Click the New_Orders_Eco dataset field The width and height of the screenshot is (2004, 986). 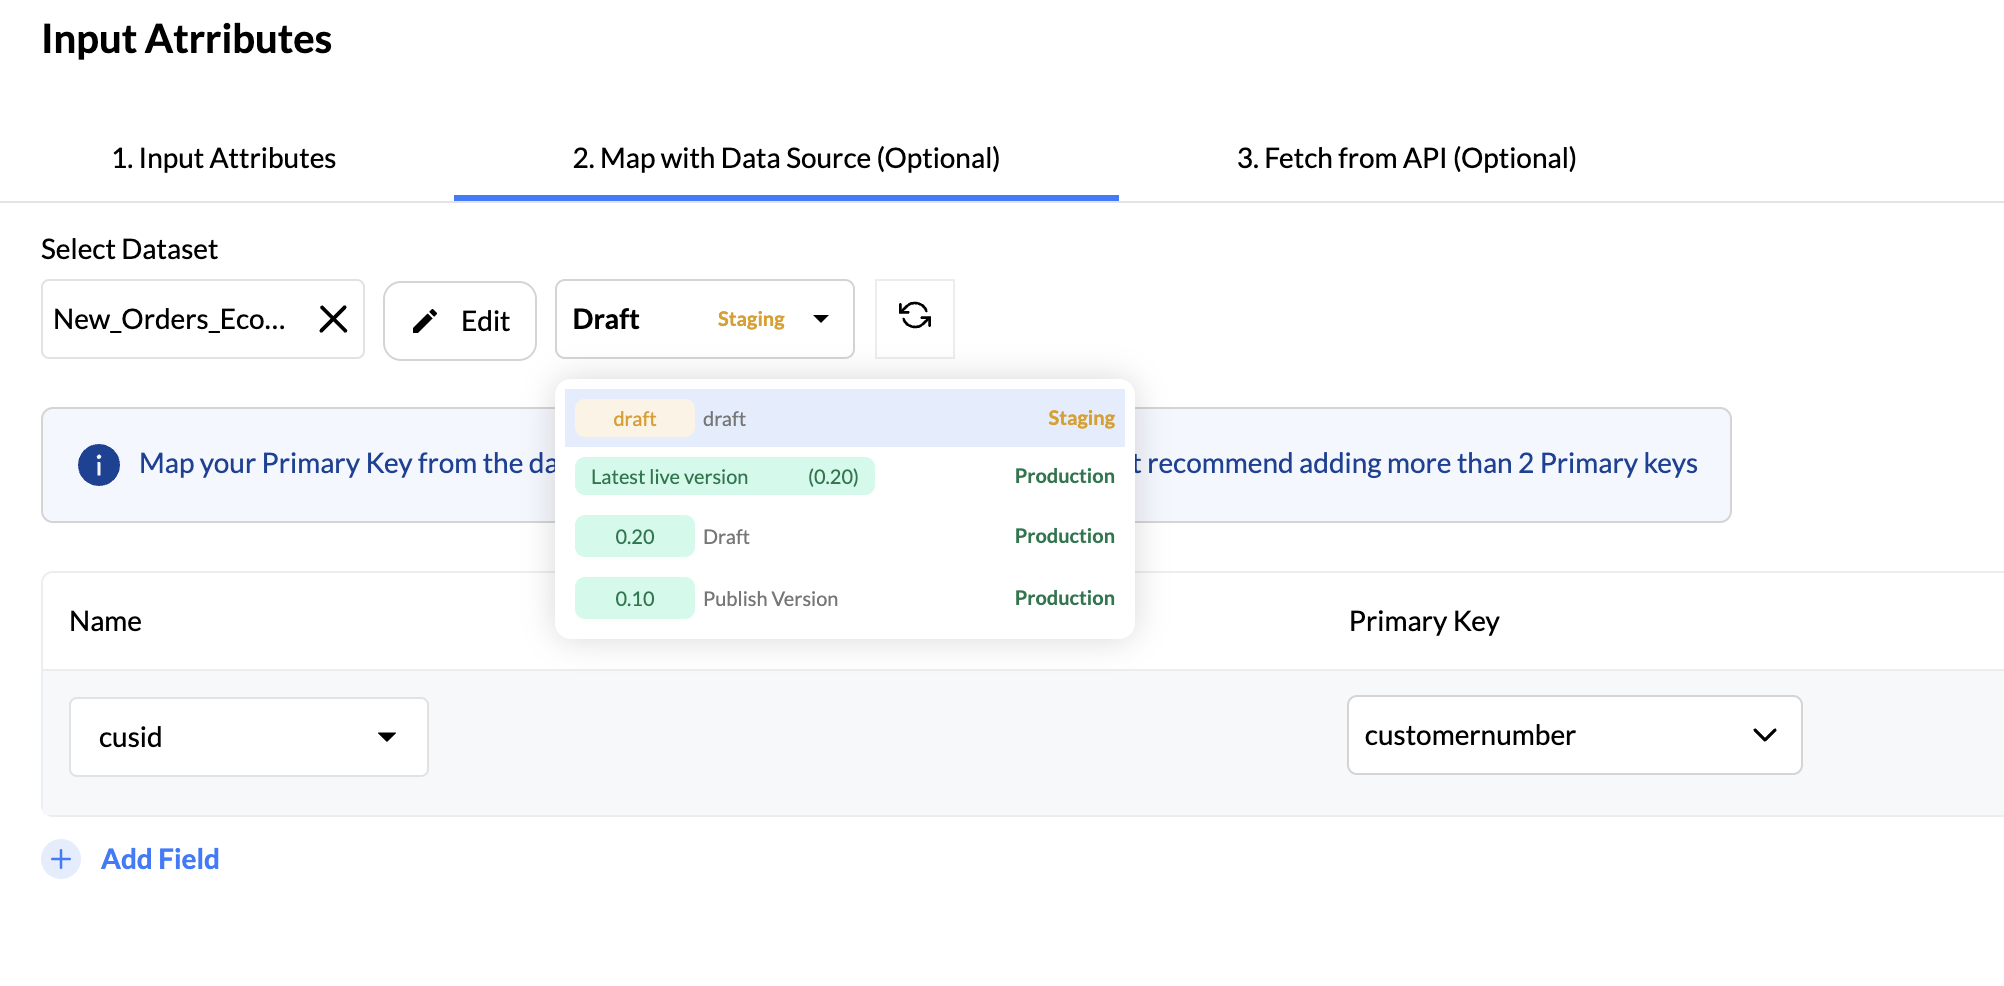click(170, 319)
